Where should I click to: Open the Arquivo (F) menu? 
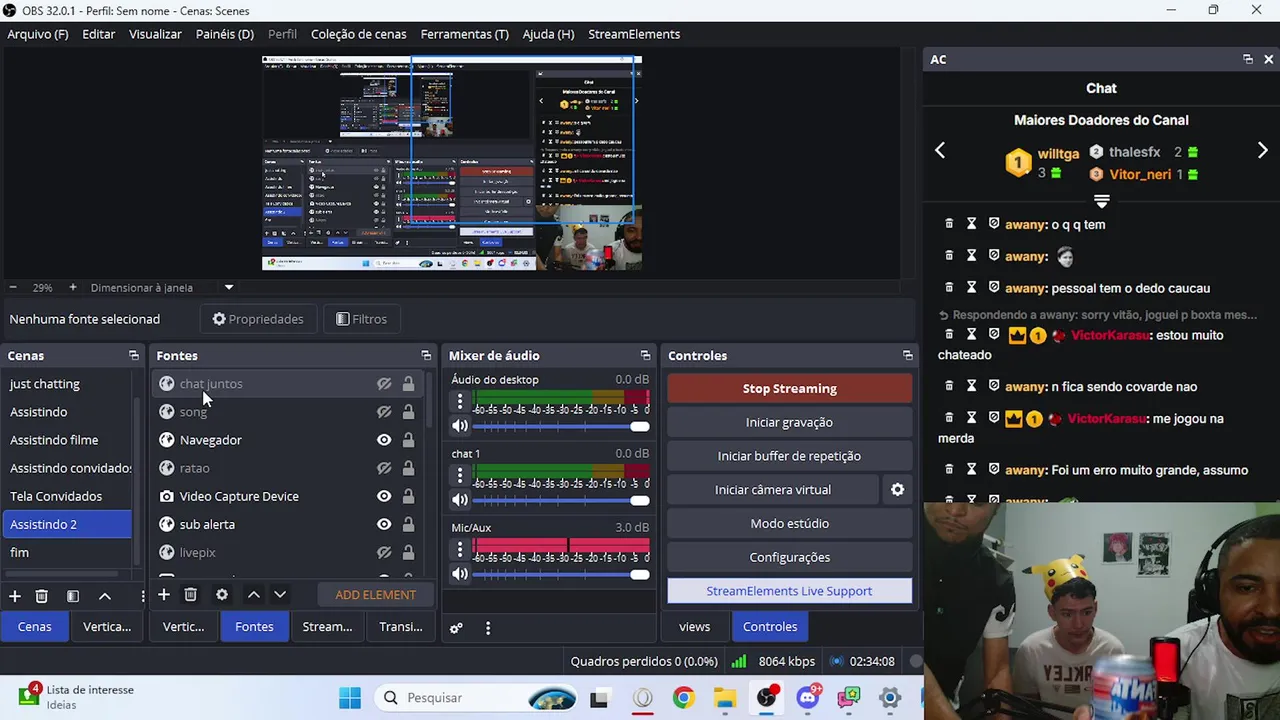[38, 34]
